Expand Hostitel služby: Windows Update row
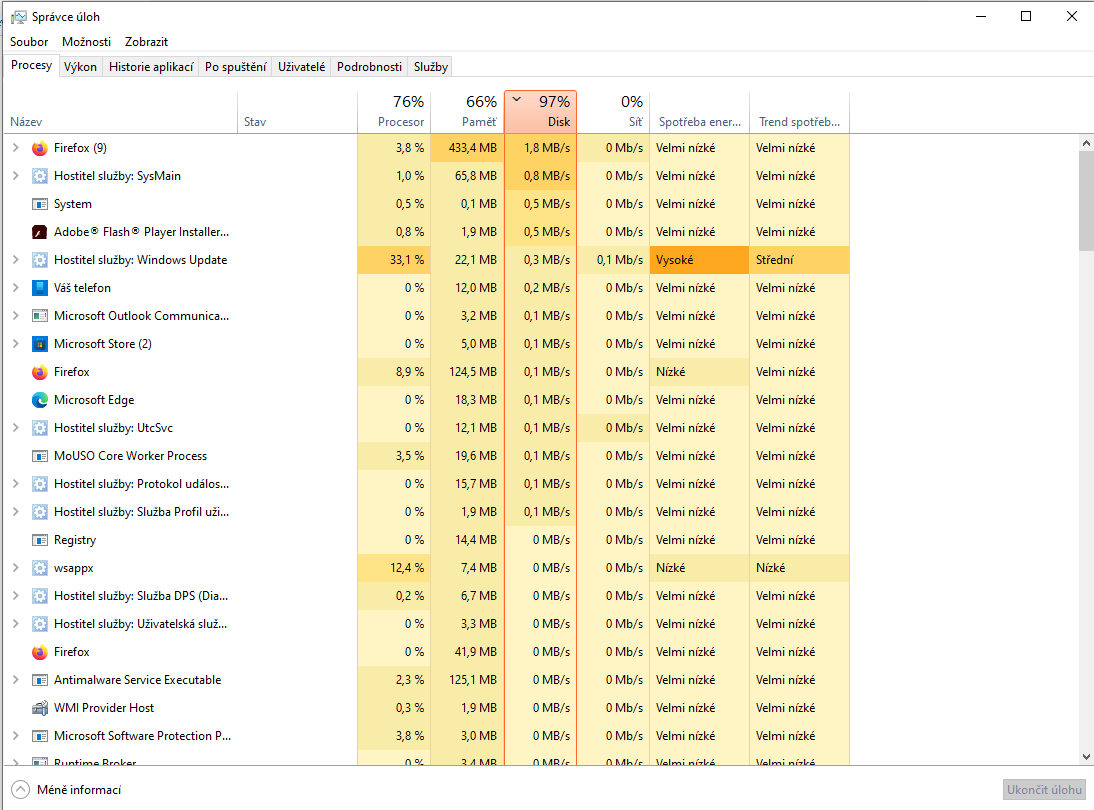The image size is (1094, 810). 15,260
